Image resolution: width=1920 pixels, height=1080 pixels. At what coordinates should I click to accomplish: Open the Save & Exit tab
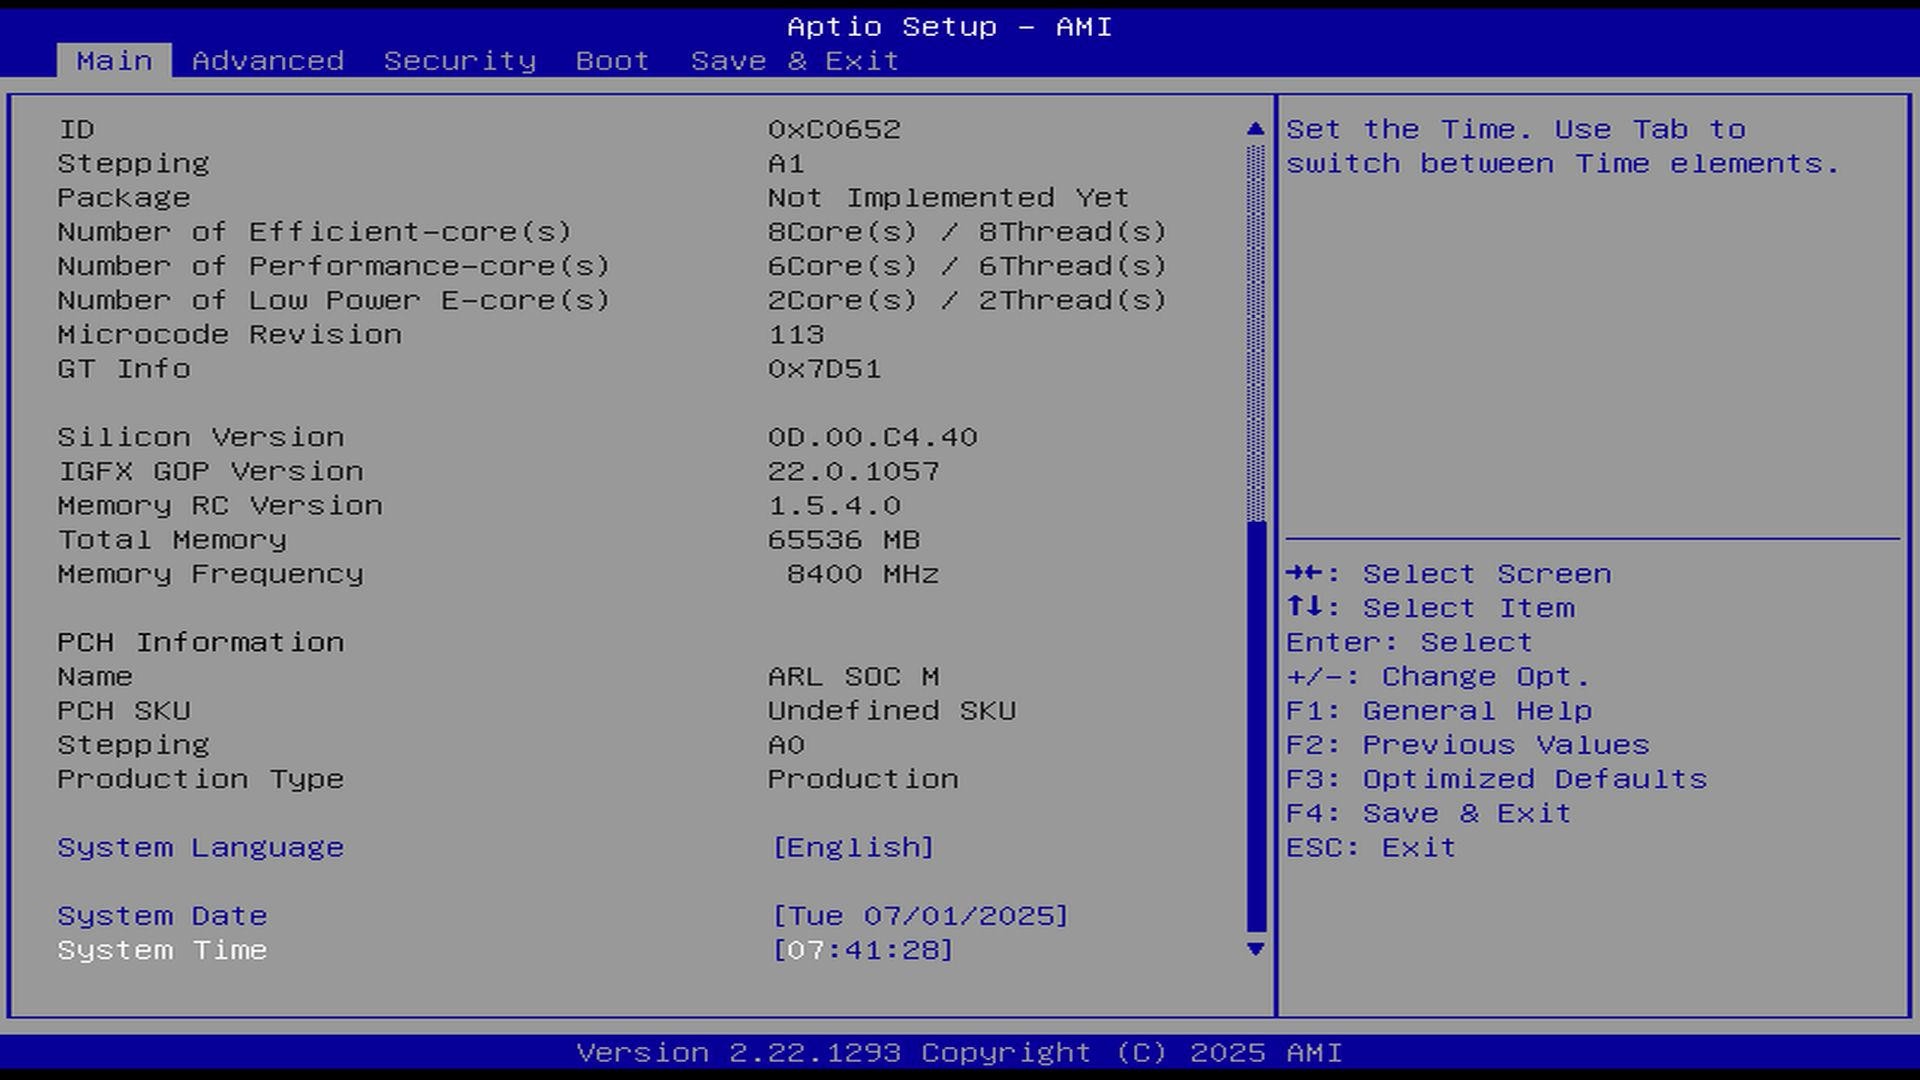point(795,61)
